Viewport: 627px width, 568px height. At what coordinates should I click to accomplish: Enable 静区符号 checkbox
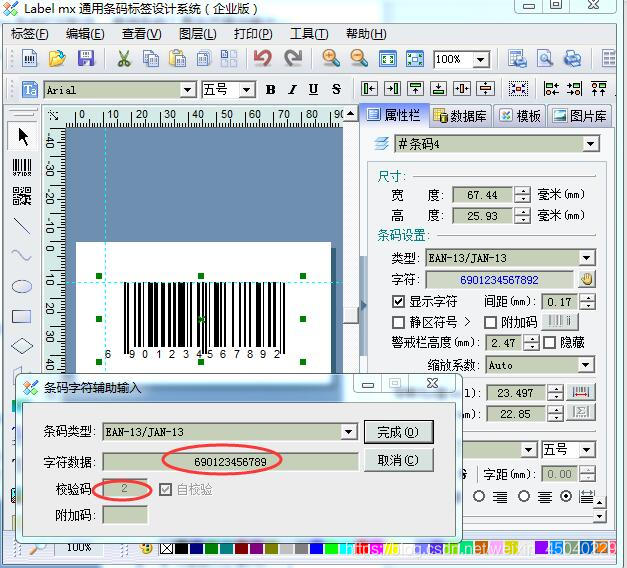[x=398, y=322]
